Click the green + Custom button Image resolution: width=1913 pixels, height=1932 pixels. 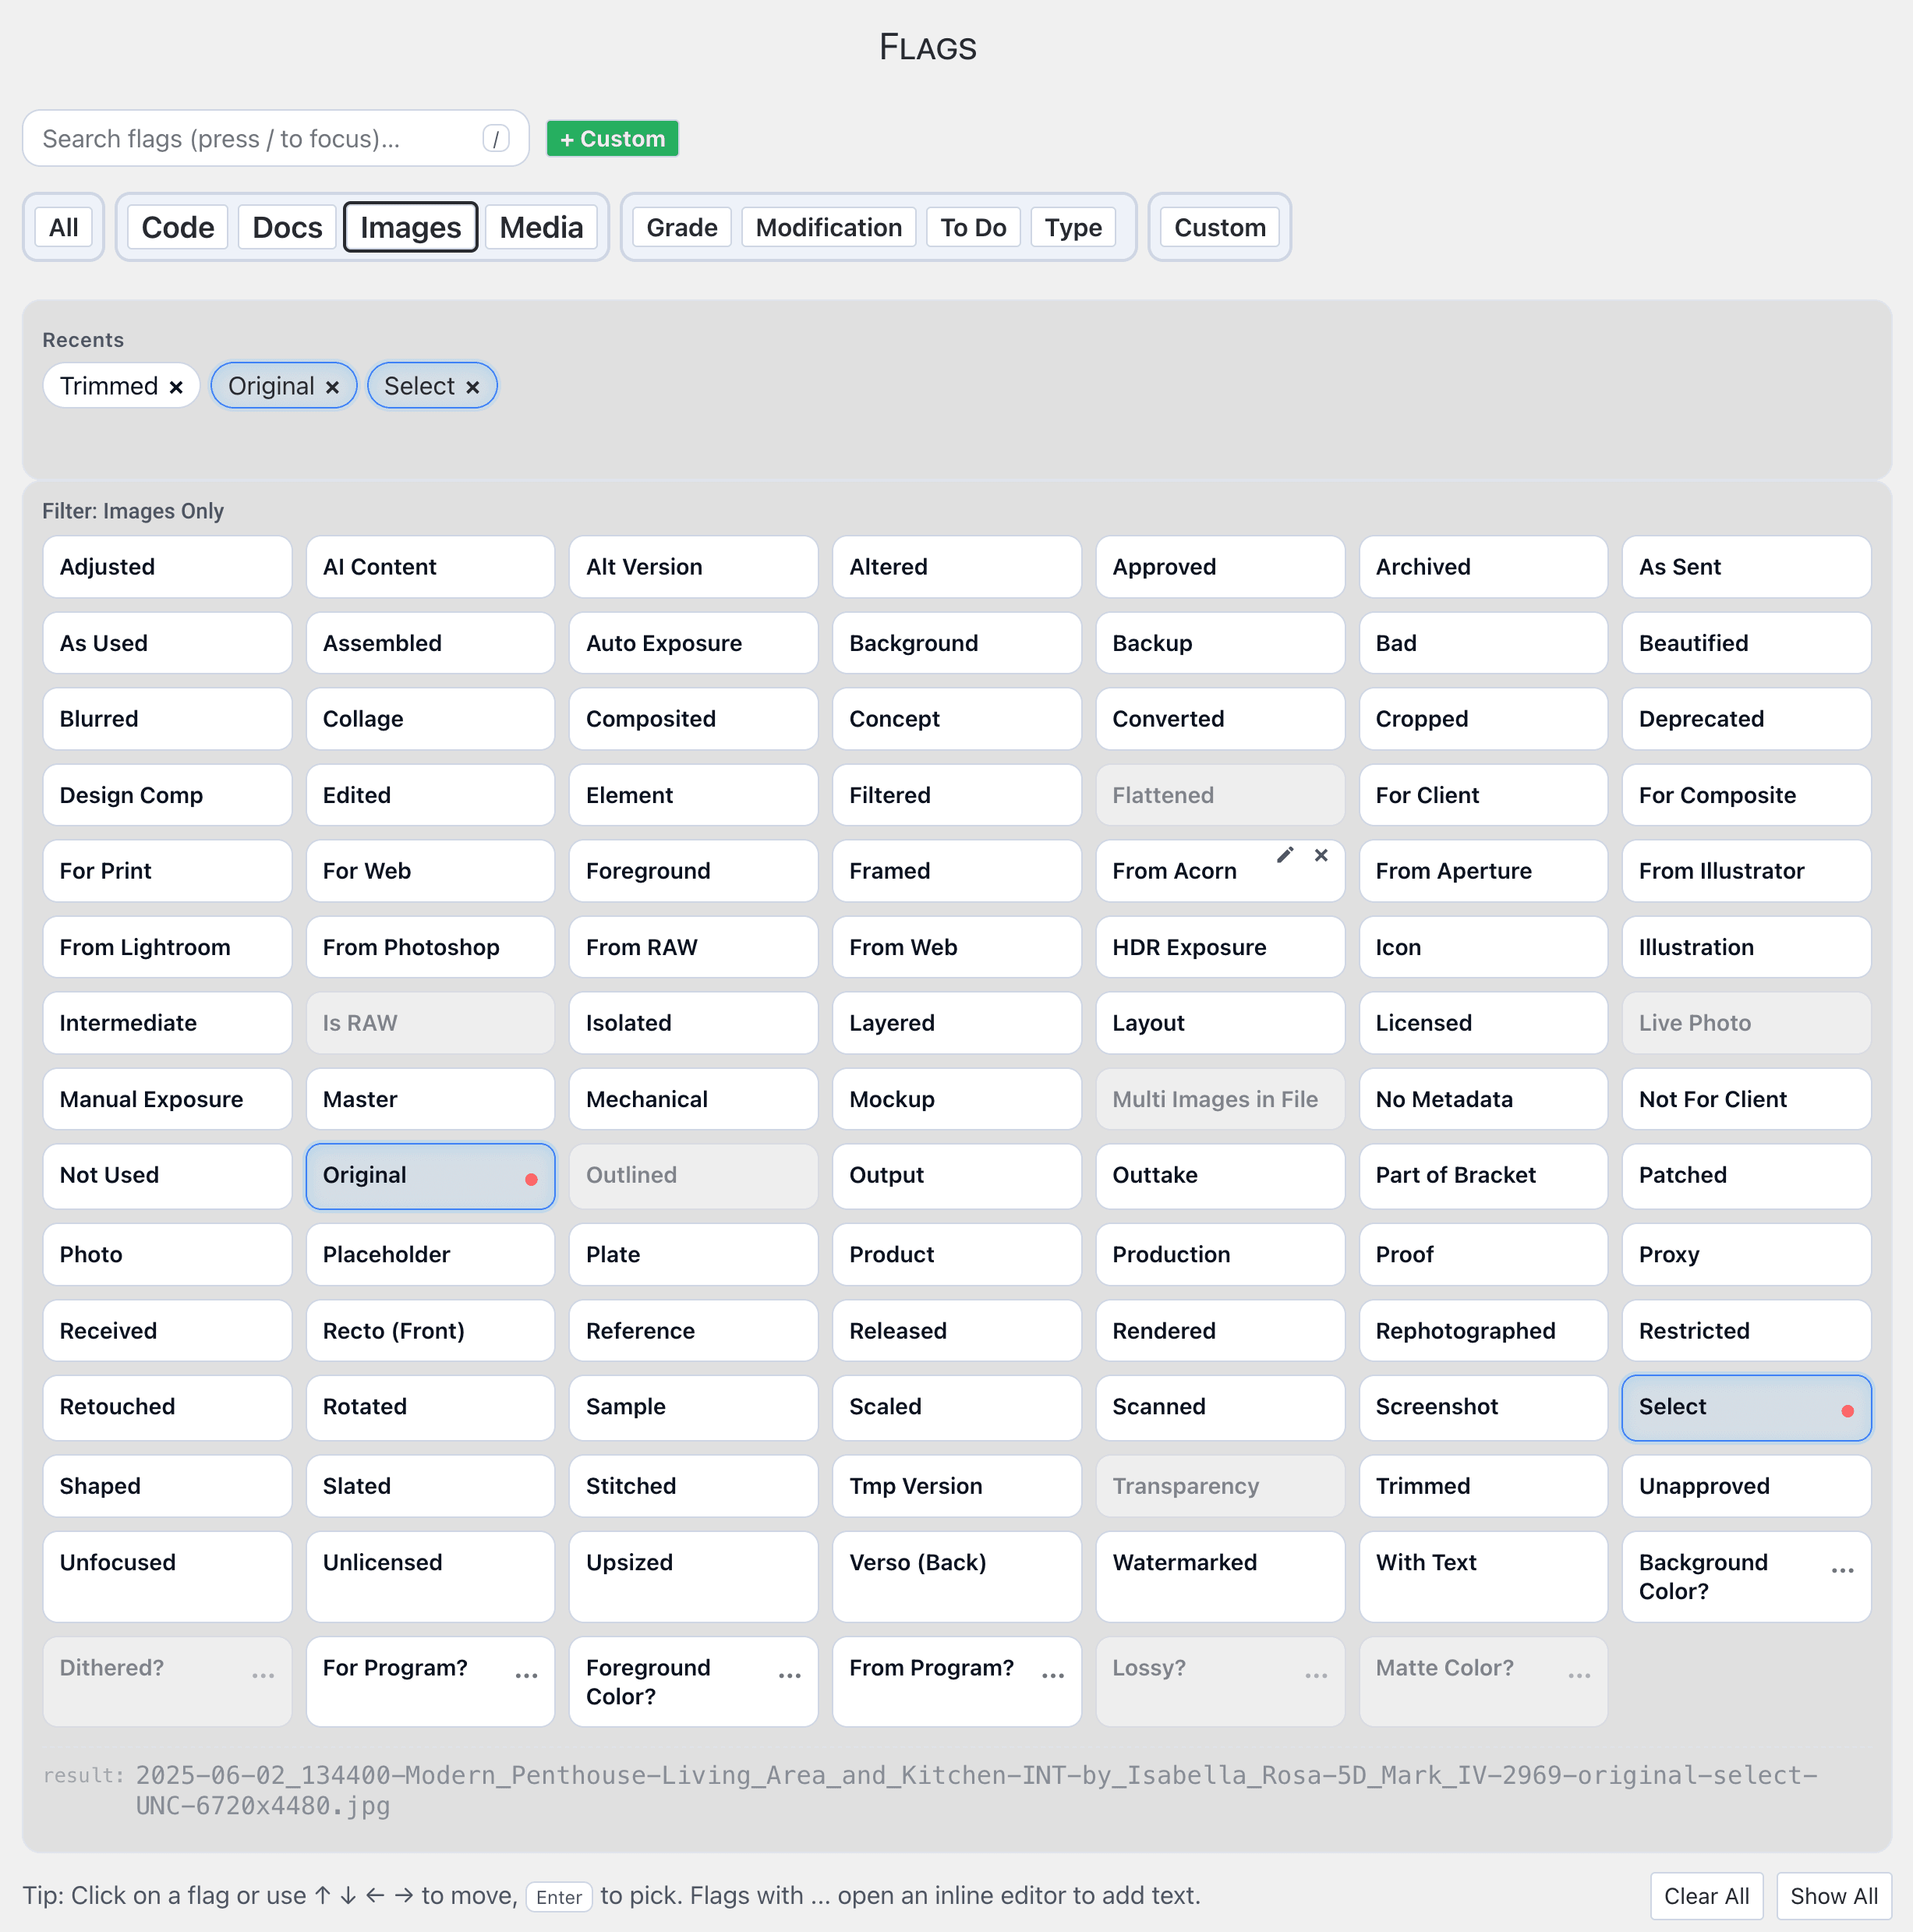[x=612, y=139]
